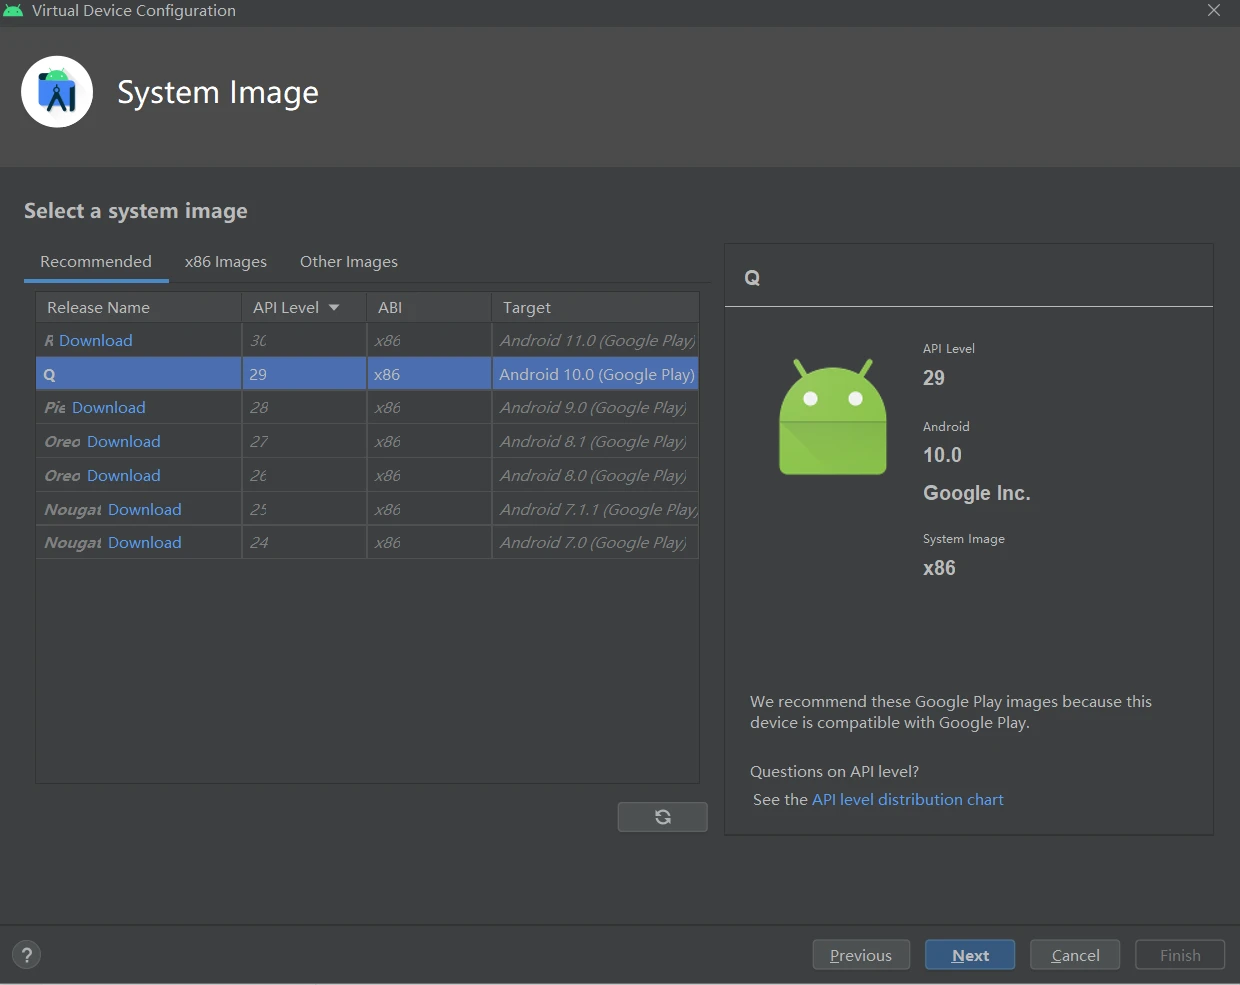Click the refresh system images icon

click(x=662, y=817)
